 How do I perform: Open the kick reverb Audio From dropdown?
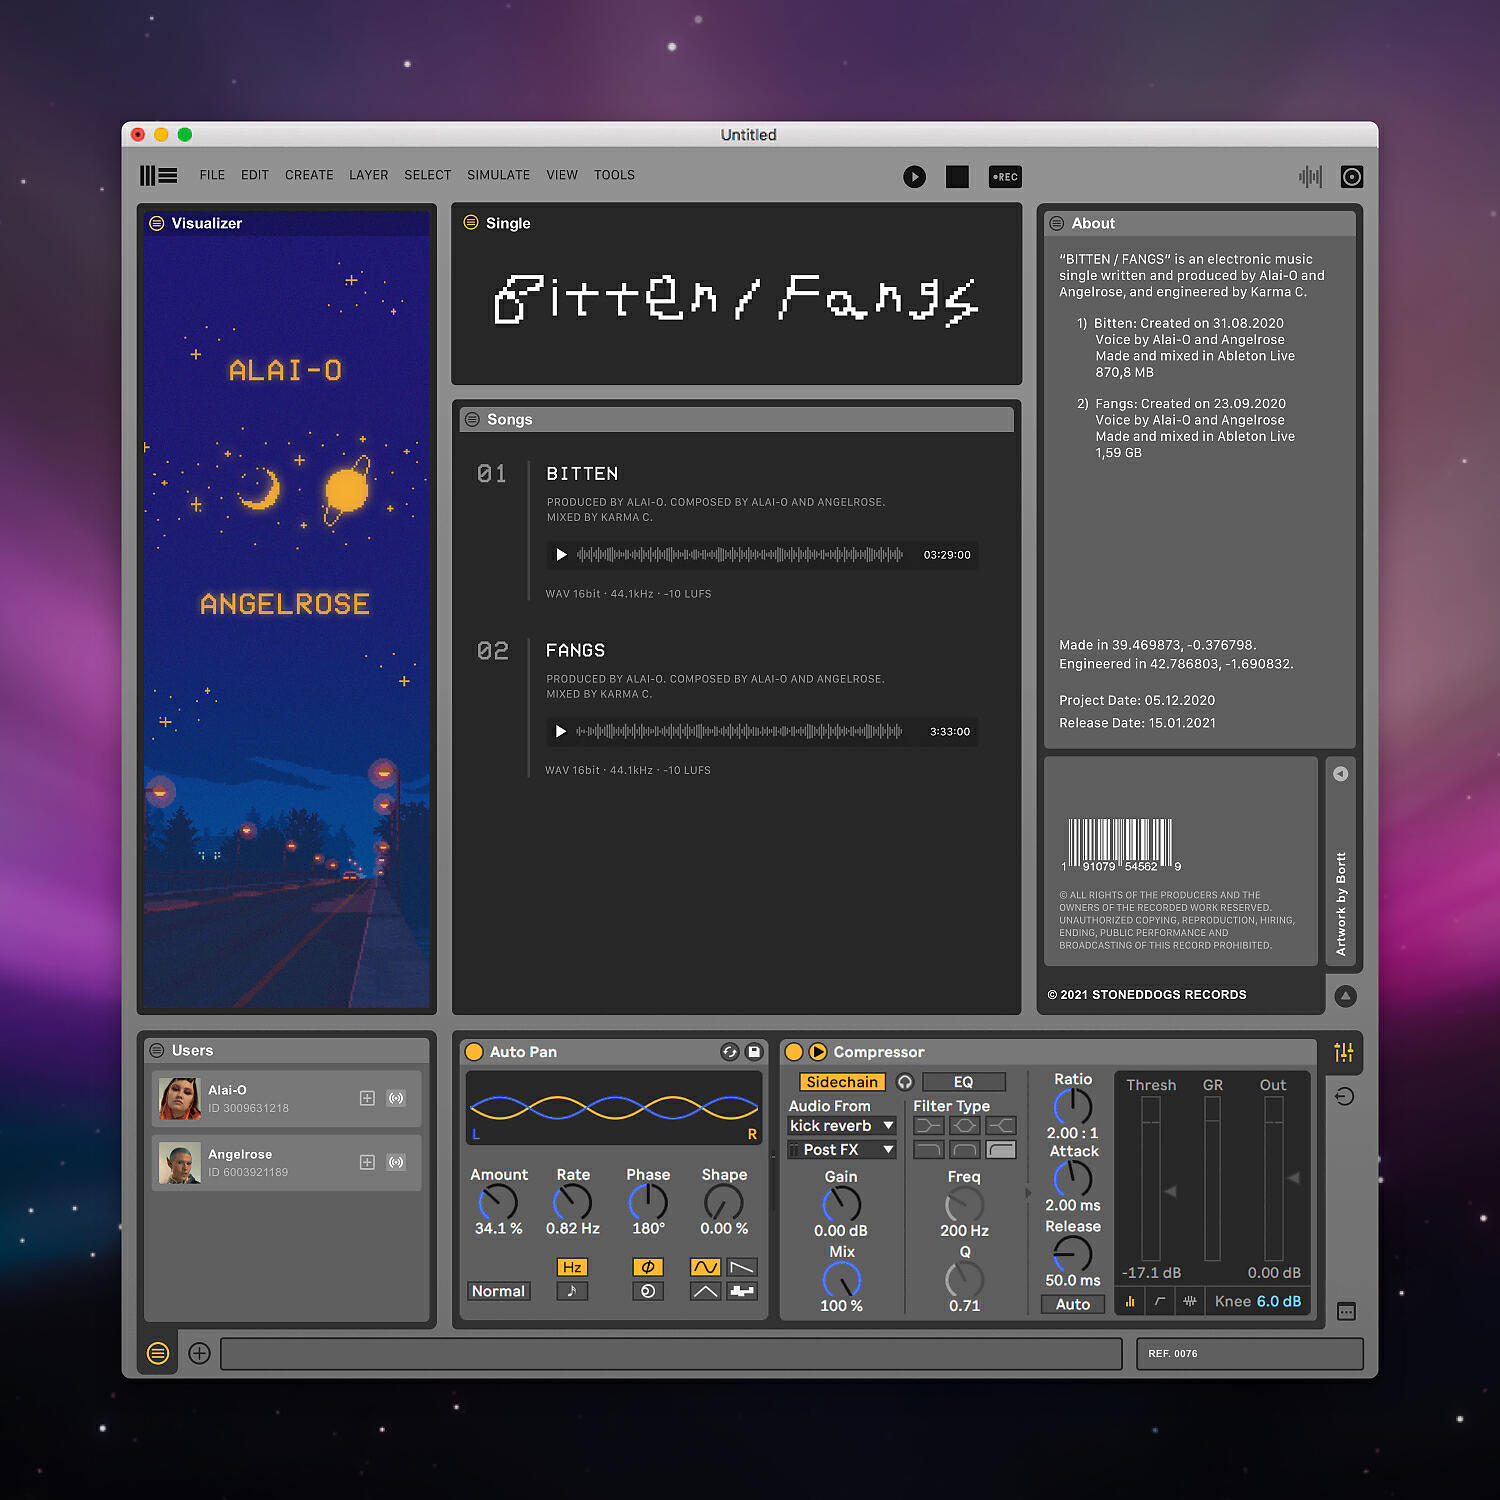click(841, 1126)
